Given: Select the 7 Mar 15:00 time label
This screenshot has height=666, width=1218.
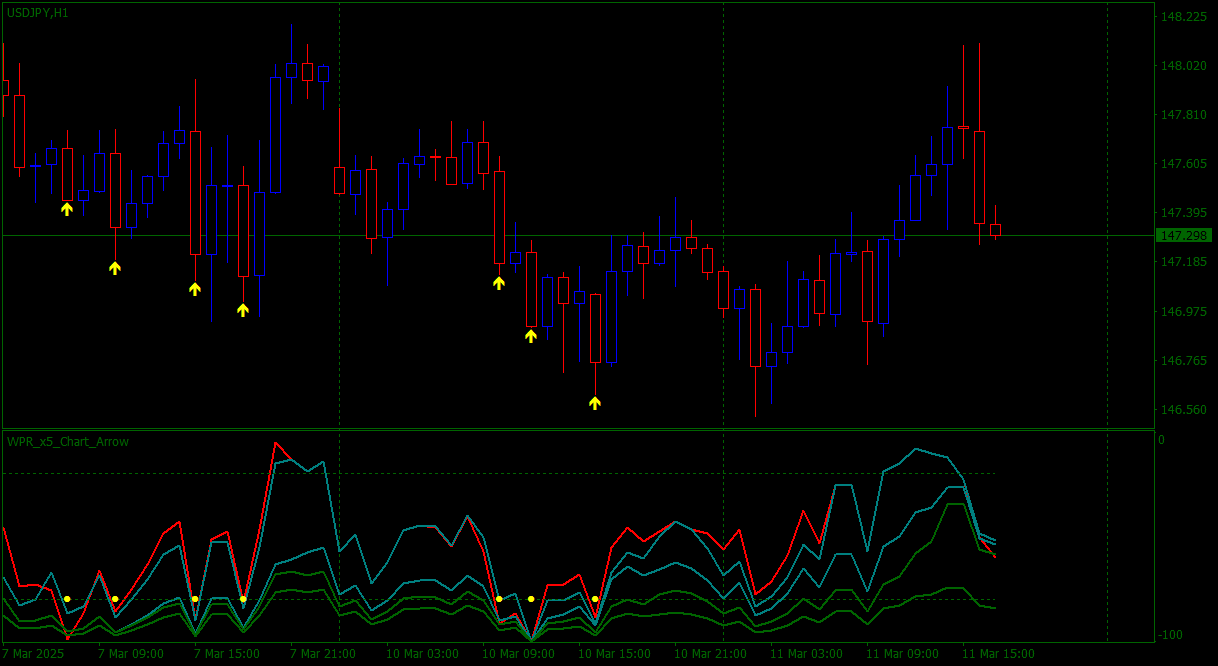Looking at the screenshot, I should click(226, 654).
